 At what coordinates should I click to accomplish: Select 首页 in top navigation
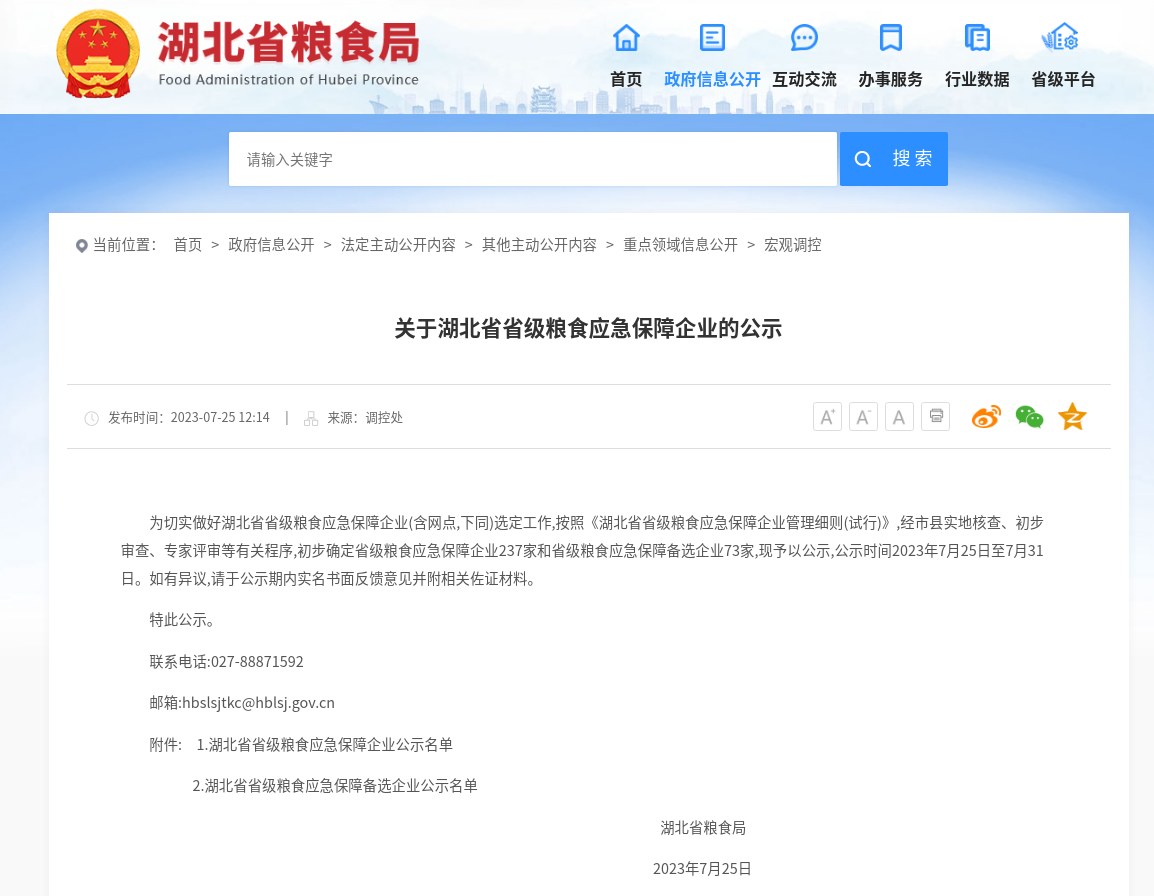pyautogui.click(x=626, y=80)
